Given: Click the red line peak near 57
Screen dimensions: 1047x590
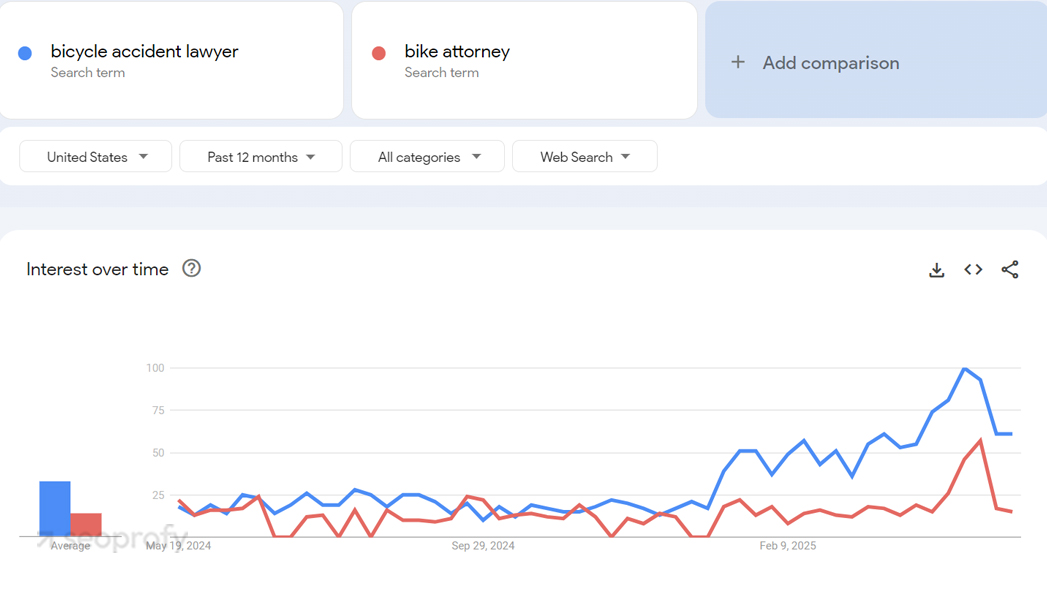Looking at the screenshot, I should click(x=980, y=440).
